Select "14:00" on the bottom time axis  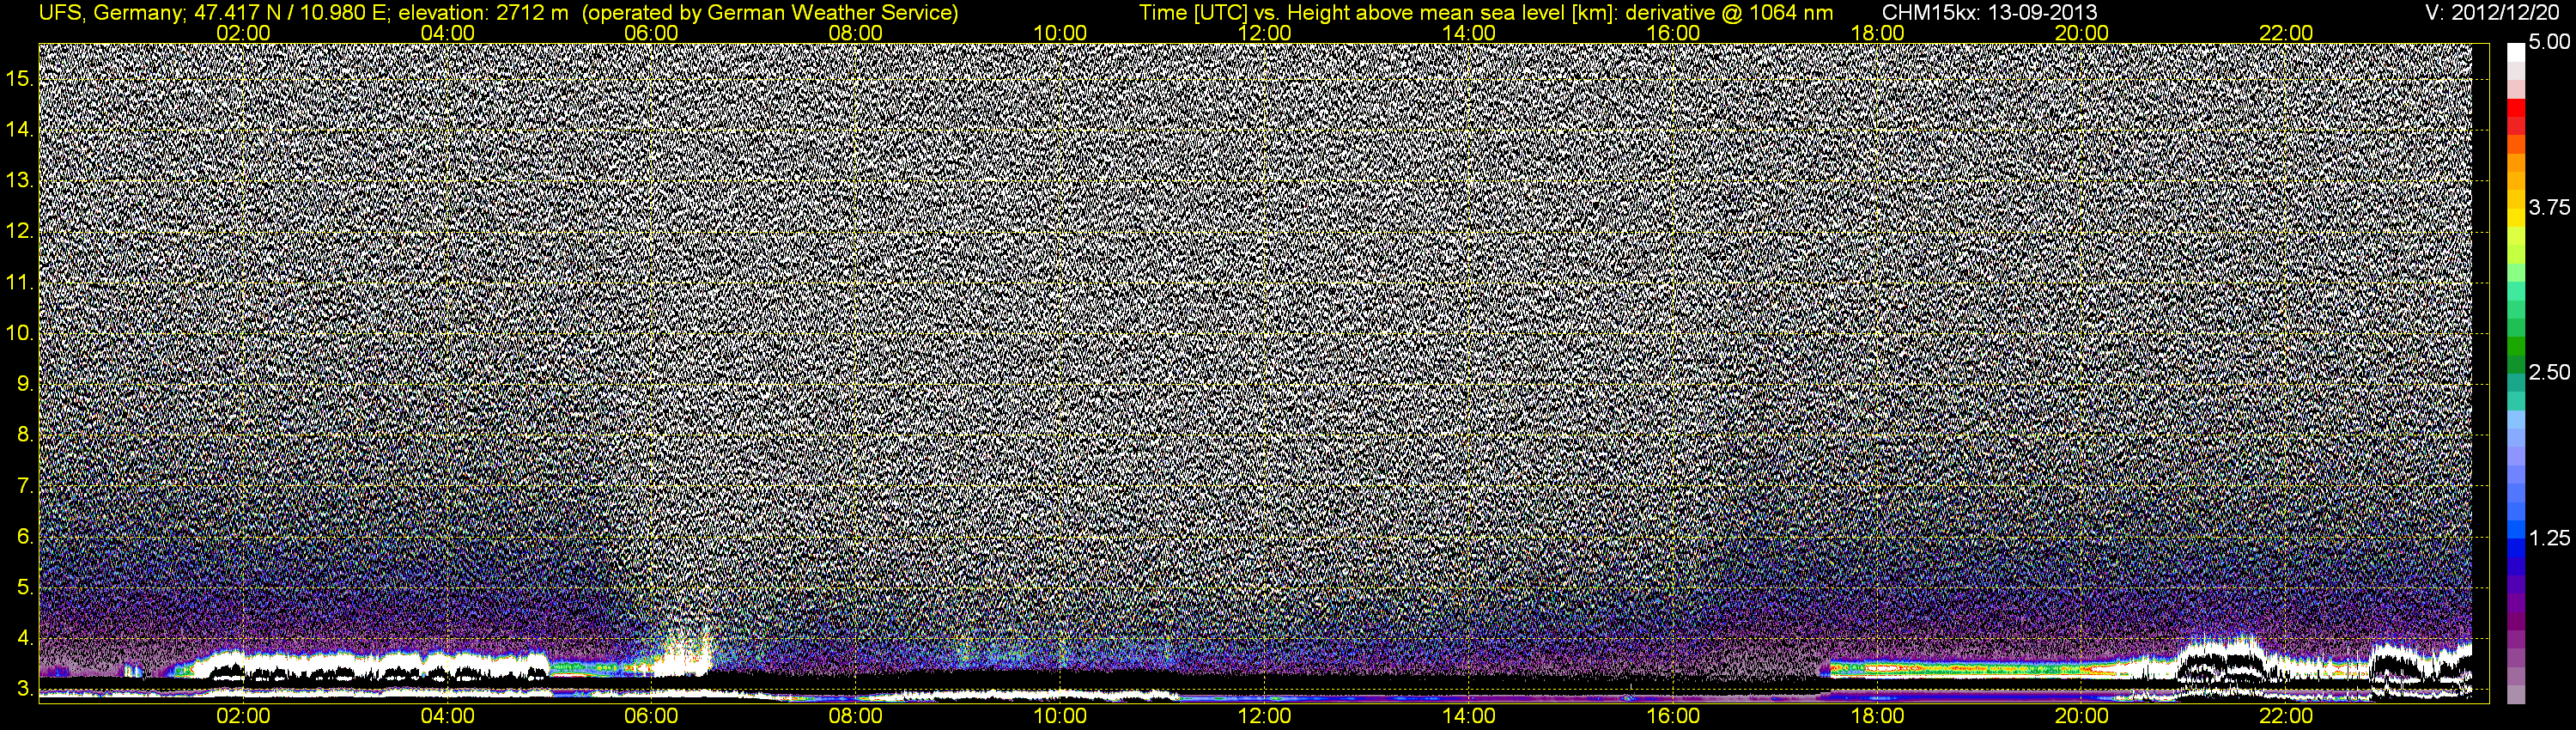tap(1469, 716)
